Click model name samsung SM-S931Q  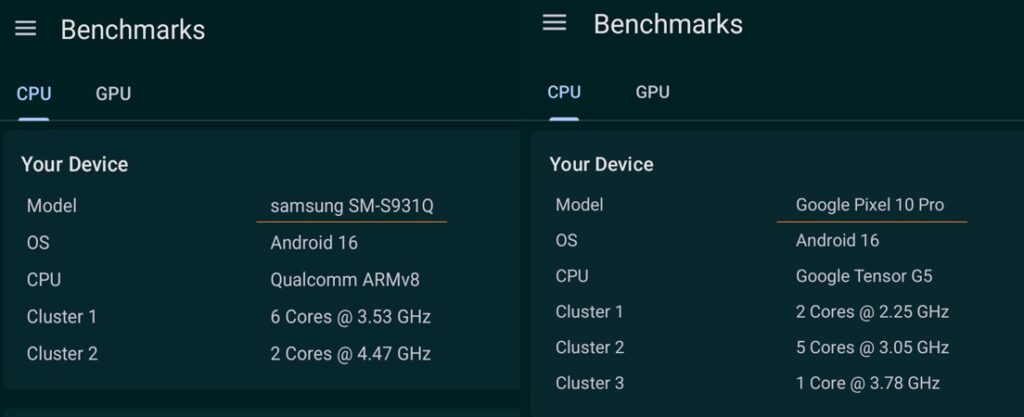pos(352,206)
